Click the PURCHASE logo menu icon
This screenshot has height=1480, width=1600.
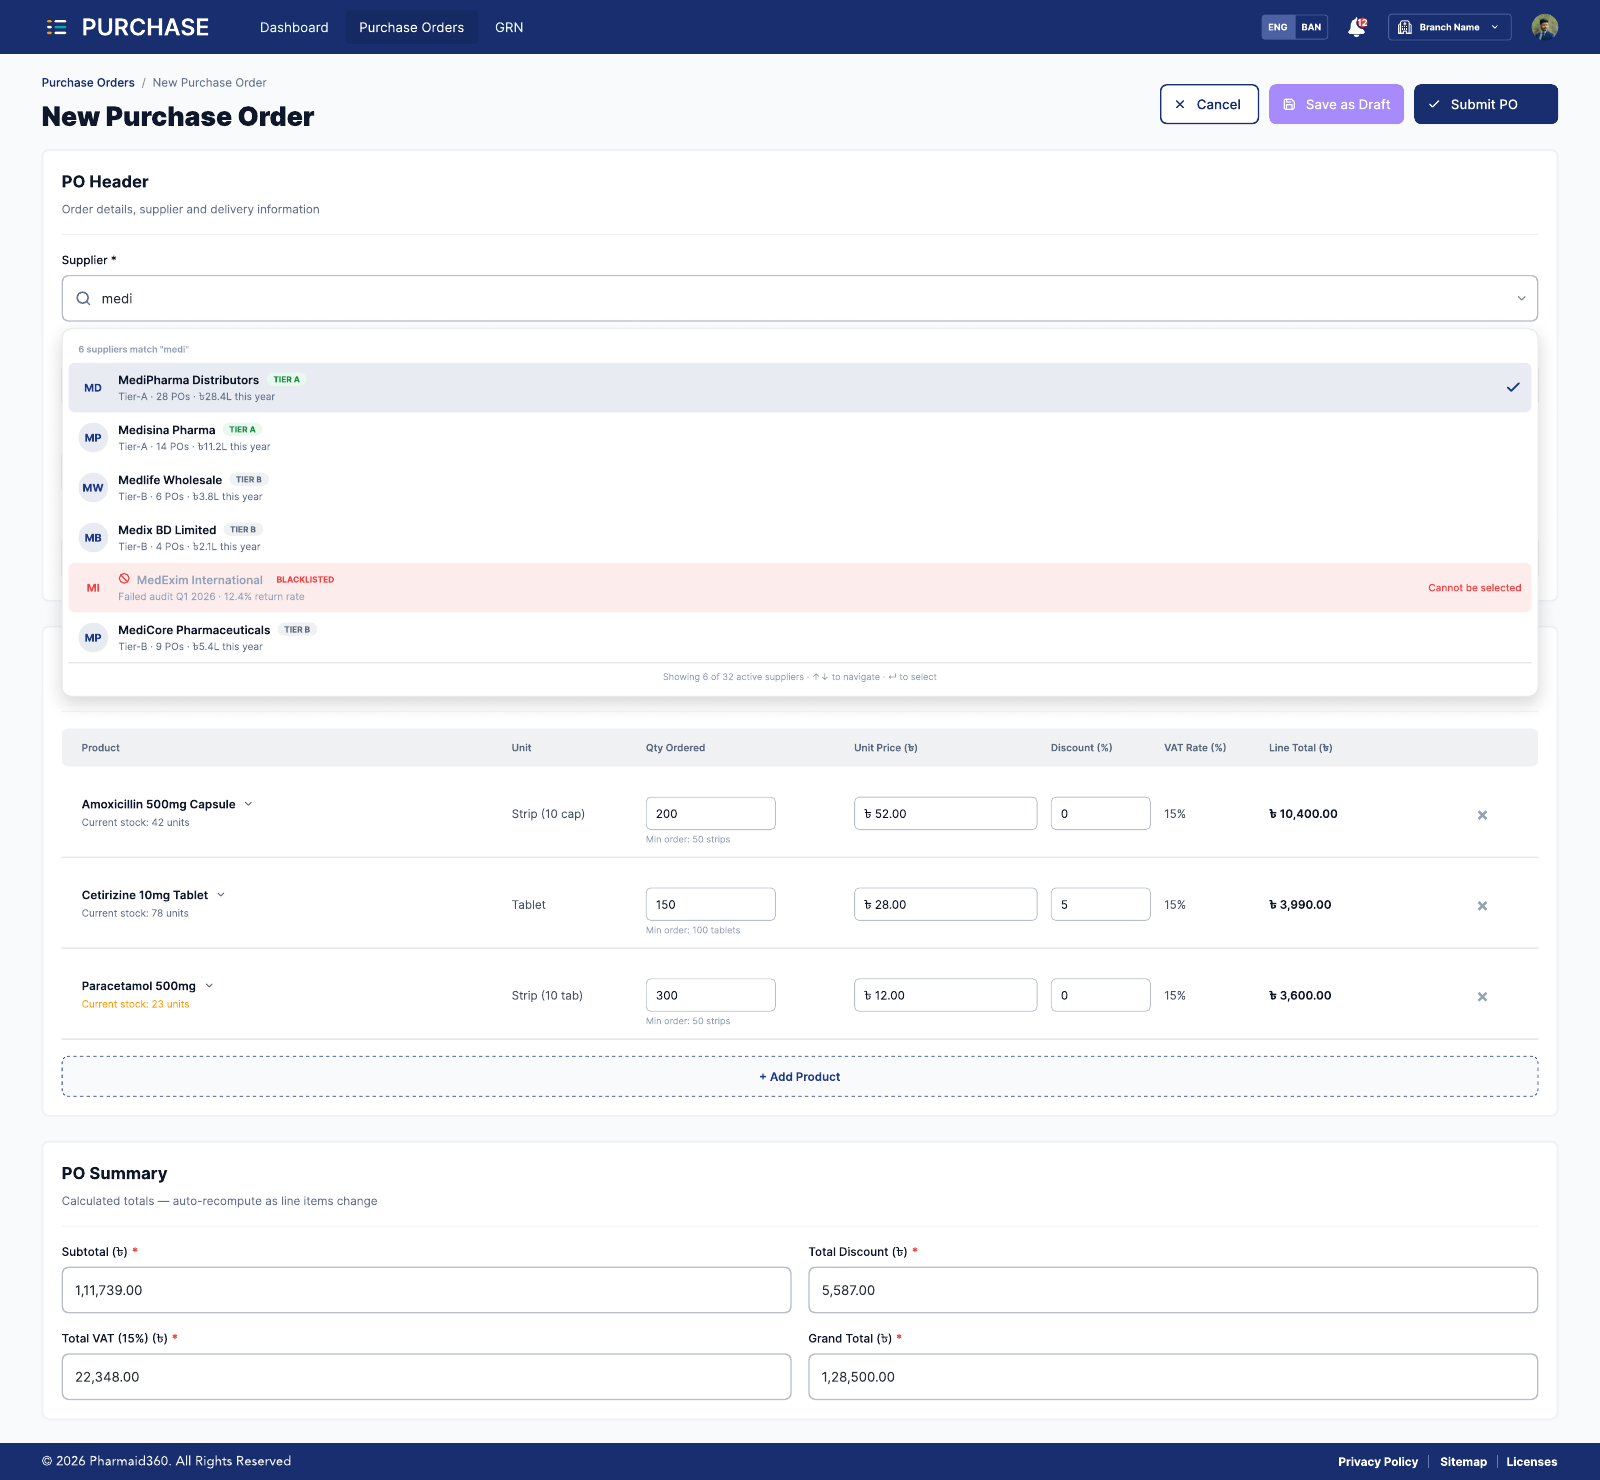click(56, 27)
